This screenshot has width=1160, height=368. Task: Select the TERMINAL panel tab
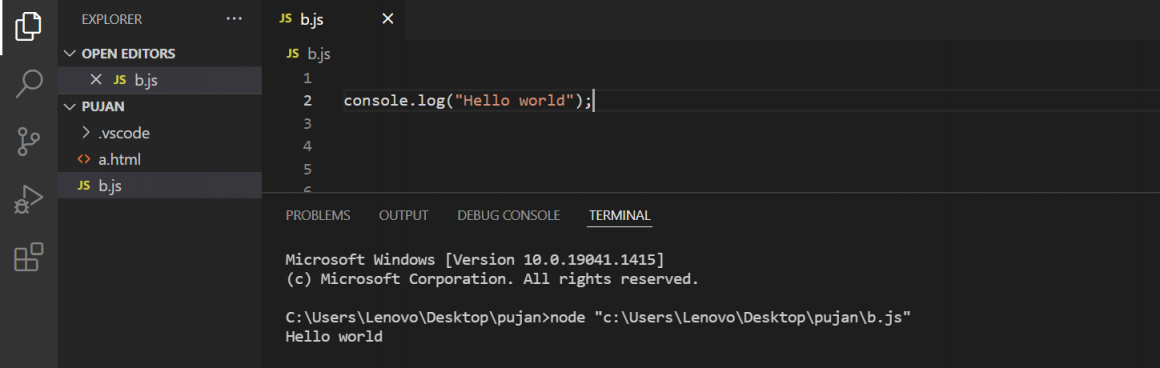click(x=620, y=215)
